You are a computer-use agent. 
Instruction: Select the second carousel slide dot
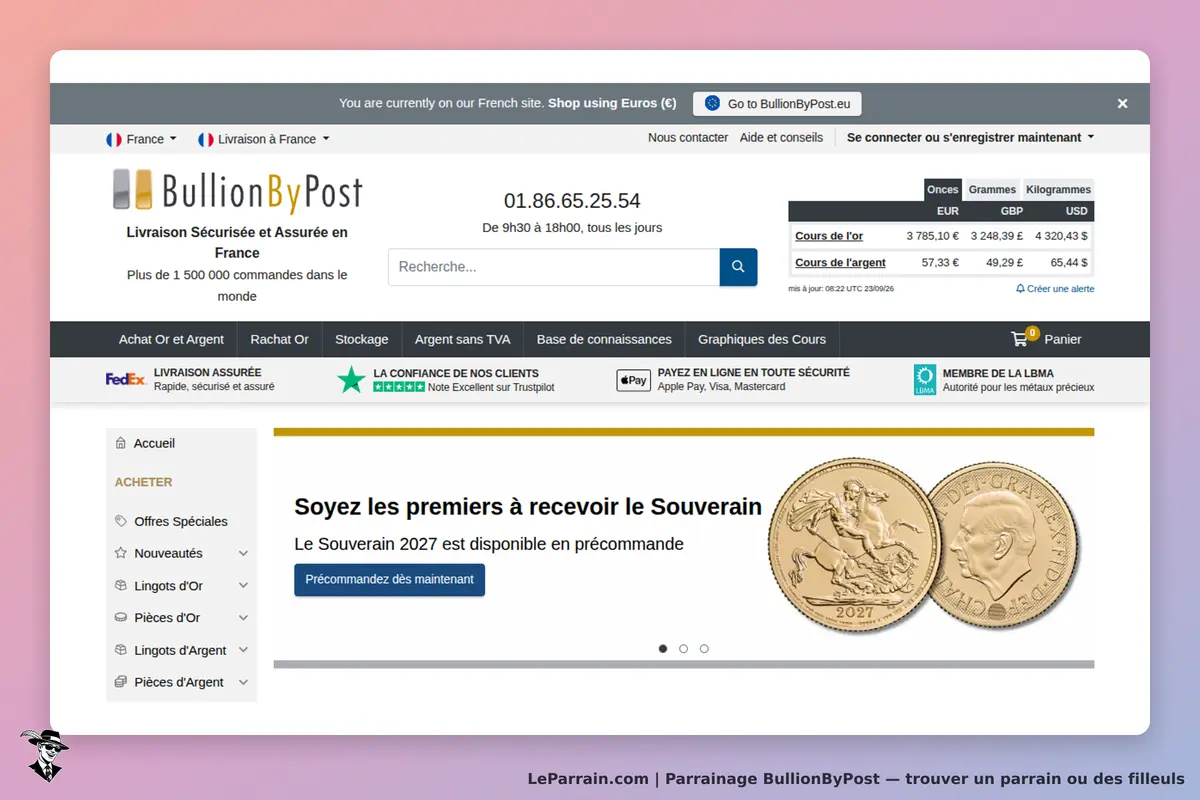tap(684, 649)
